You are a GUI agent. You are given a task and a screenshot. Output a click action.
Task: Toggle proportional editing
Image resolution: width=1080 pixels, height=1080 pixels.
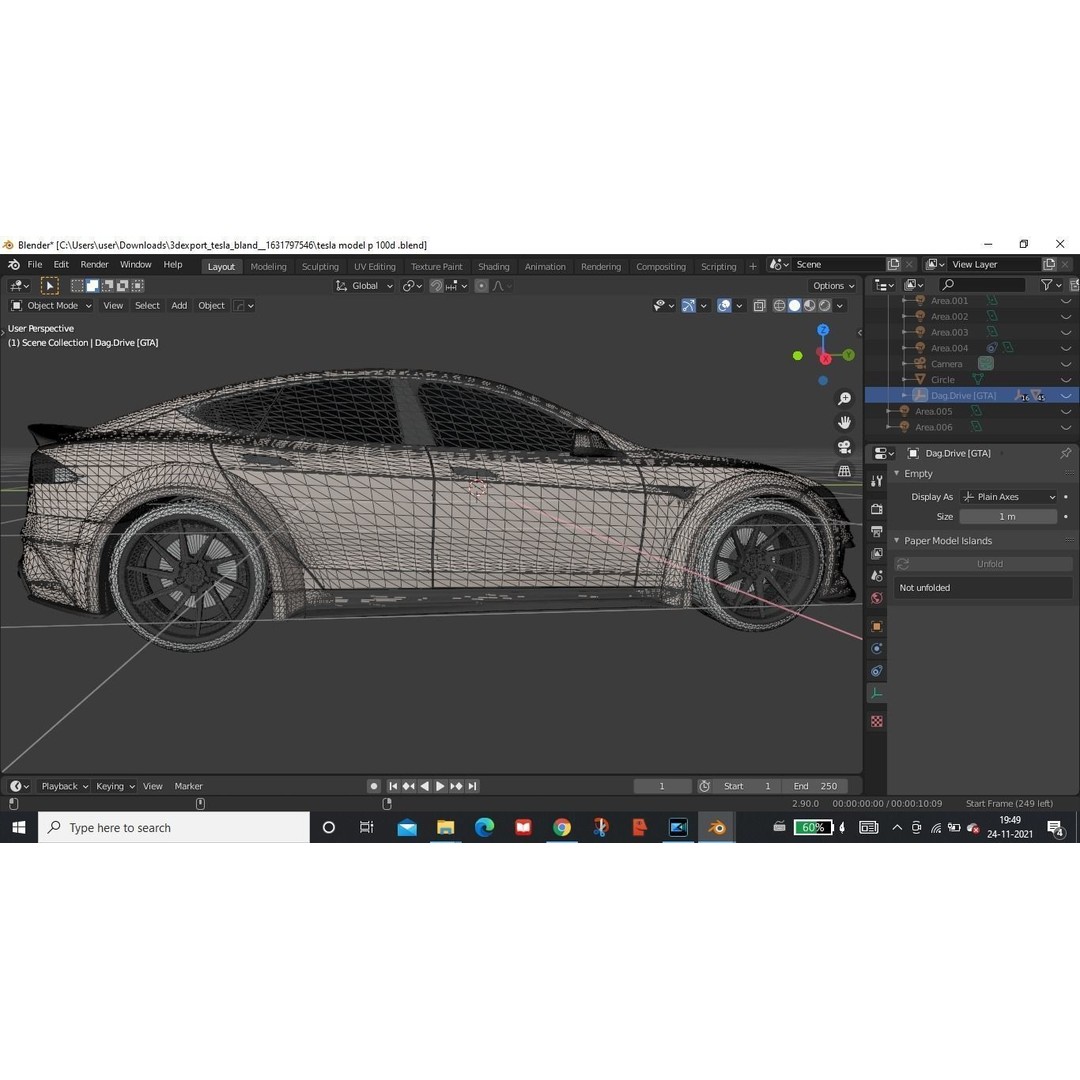pos(481,286)
